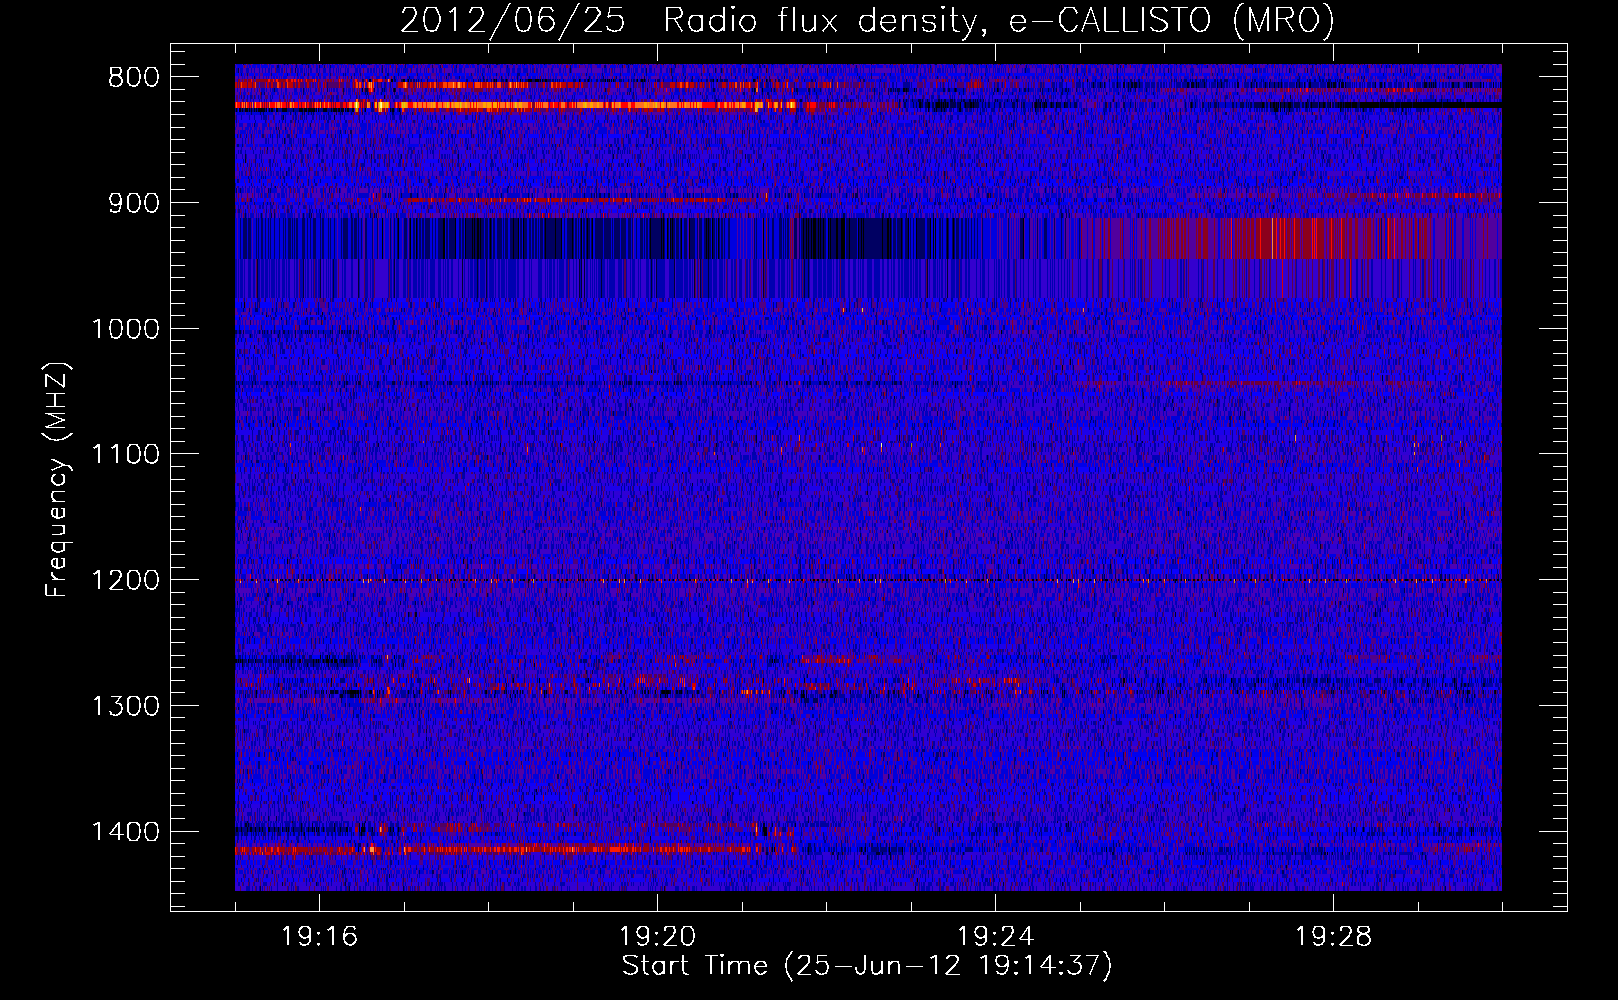Click the 19:20 time tick label

pos(657,937)
